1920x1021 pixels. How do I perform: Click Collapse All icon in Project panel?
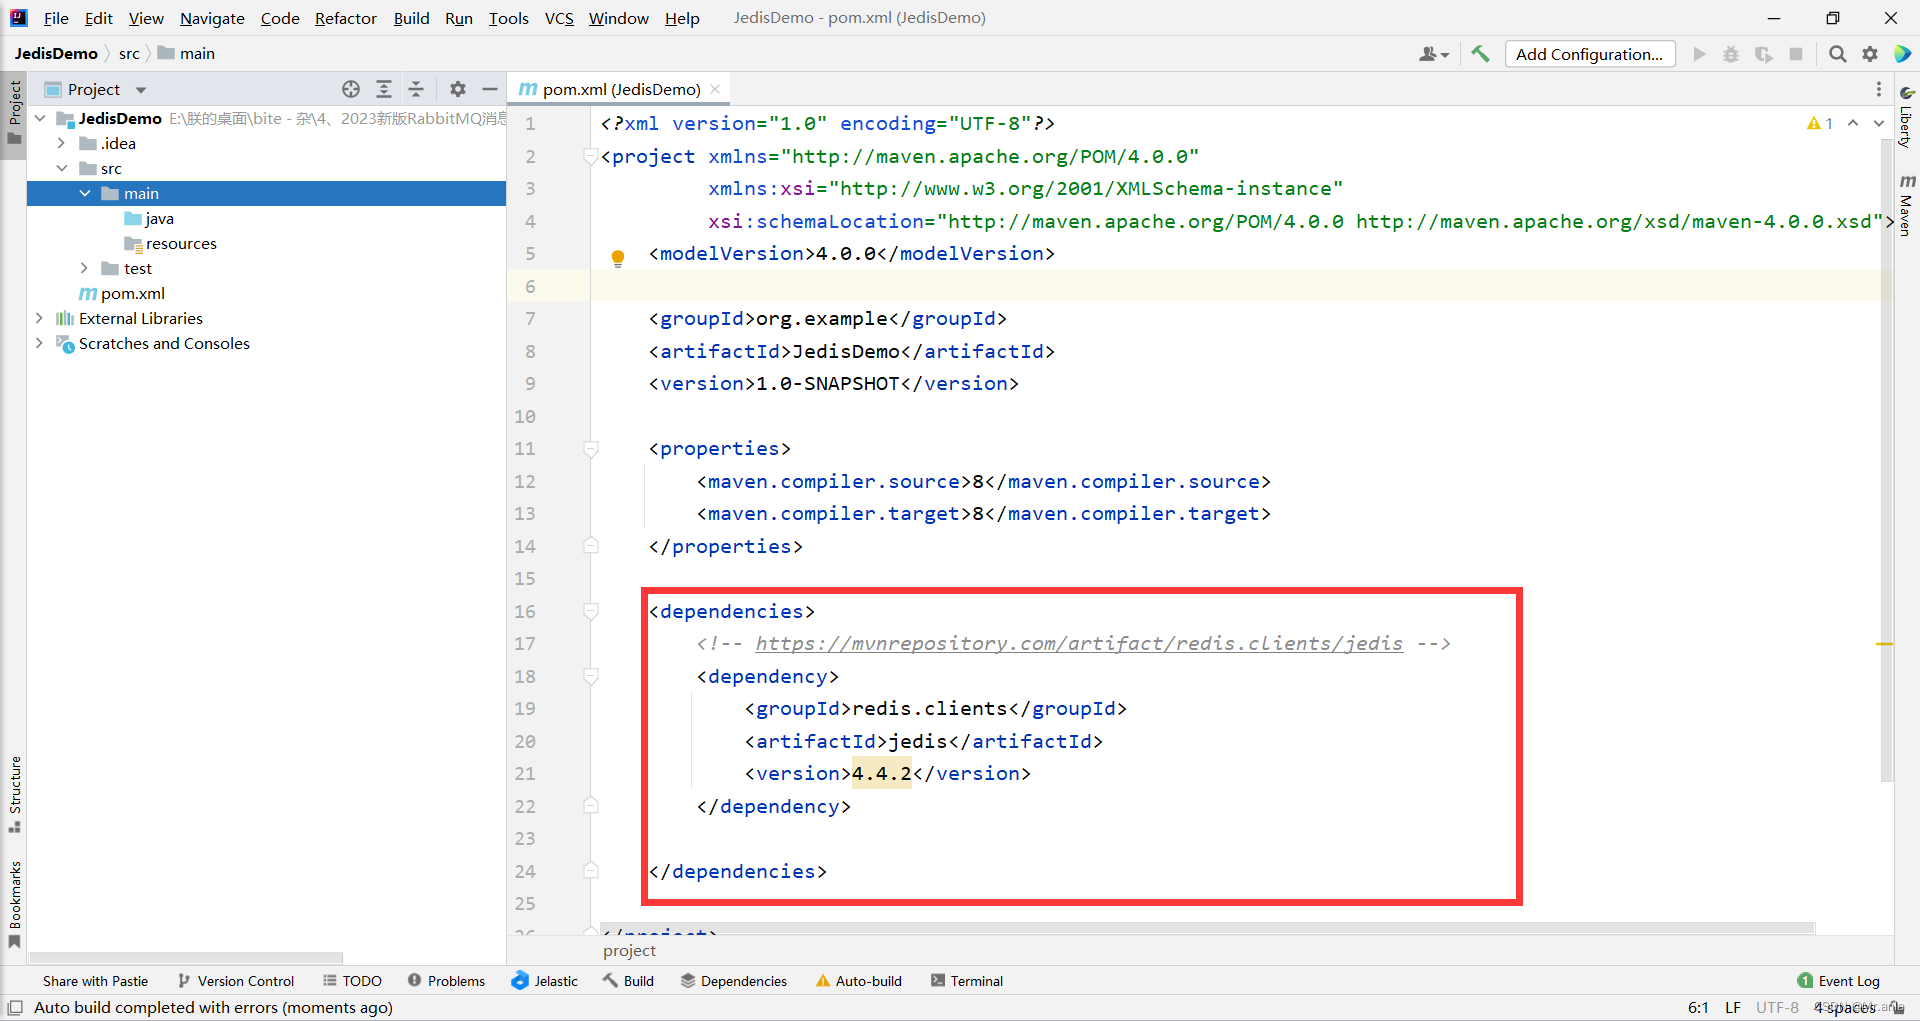pos(416,89)
